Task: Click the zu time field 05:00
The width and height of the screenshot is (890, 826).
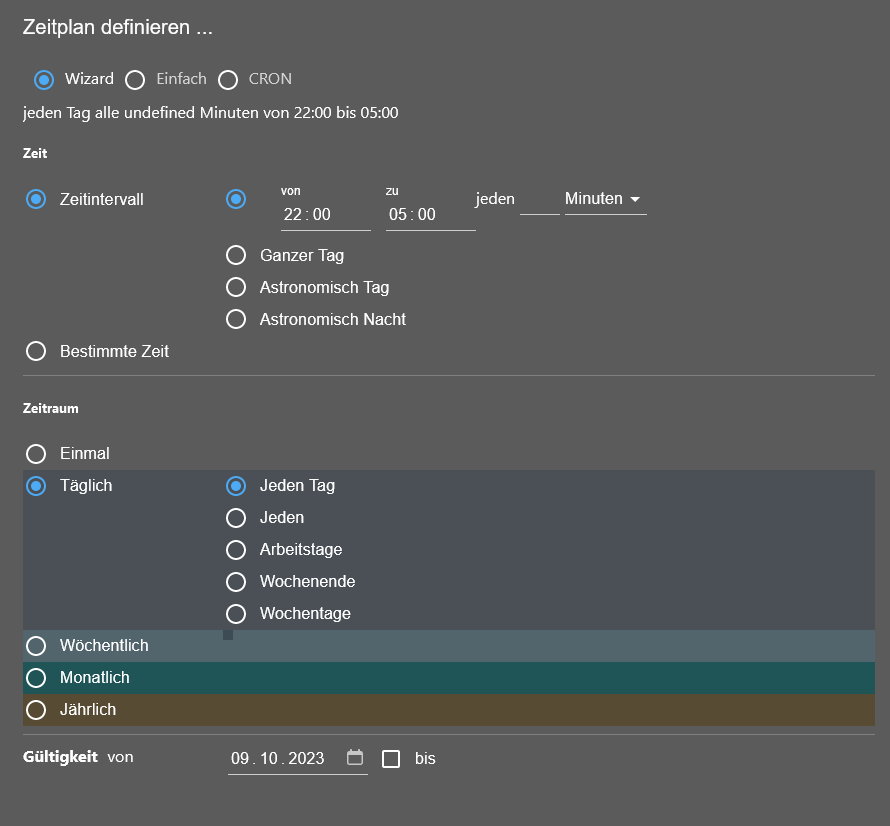Action: pyautogui.click(x=431, y=215)
